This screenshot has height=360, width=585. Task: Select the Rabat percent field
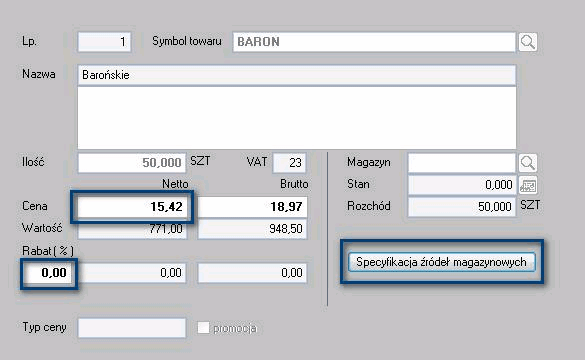(49, 273)
